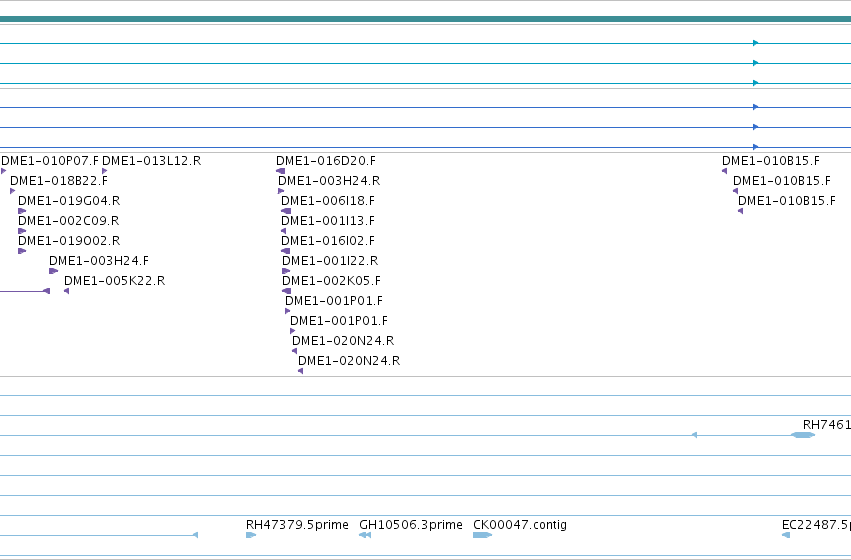851x560 pixels.
Task: Select the DME1-013L12.R feature label
Action: pos(151,161)
